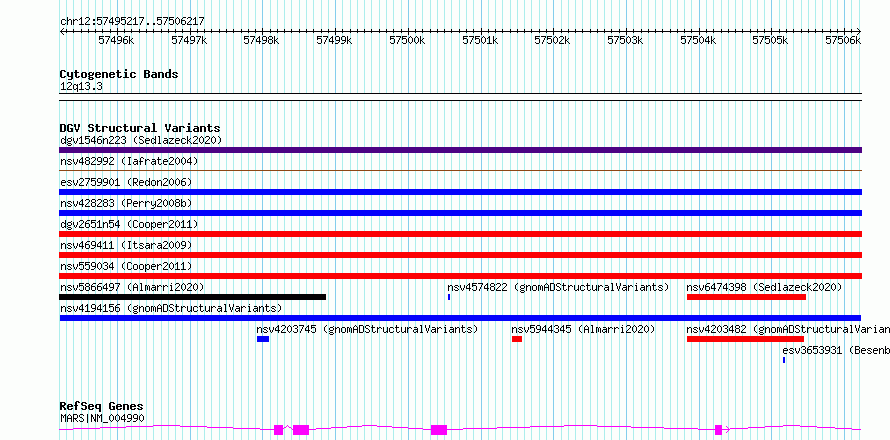This screenshot has width=890, height=440.
Task: Select the 12q13.3 cytogenetic band bar
Action: pyautogui.click(x=460, y=97)
